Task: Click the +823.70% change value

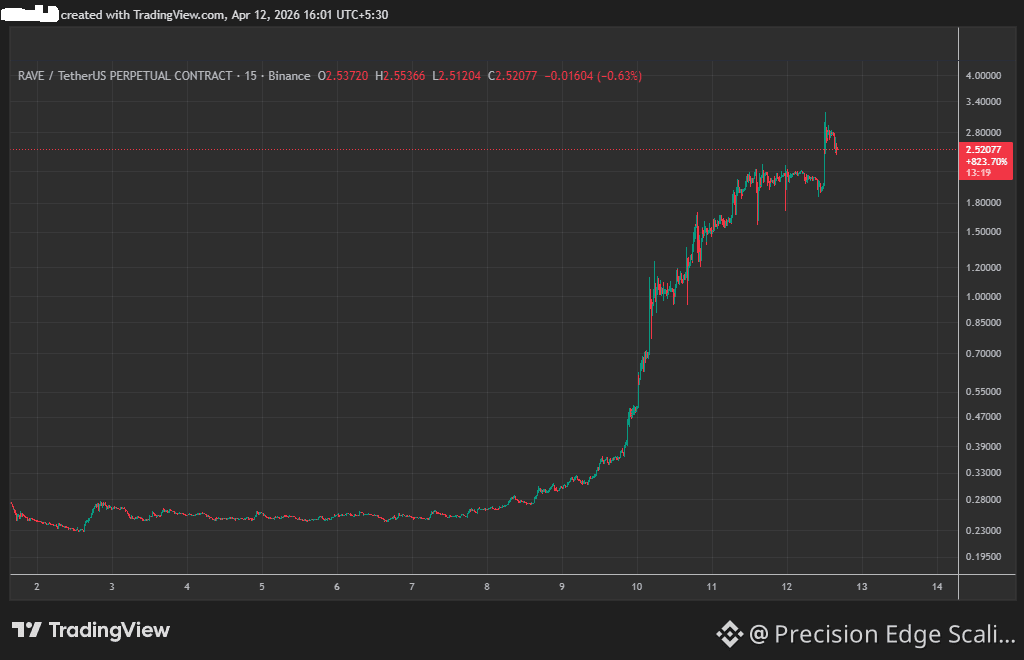Action: (x=986, y=161)
